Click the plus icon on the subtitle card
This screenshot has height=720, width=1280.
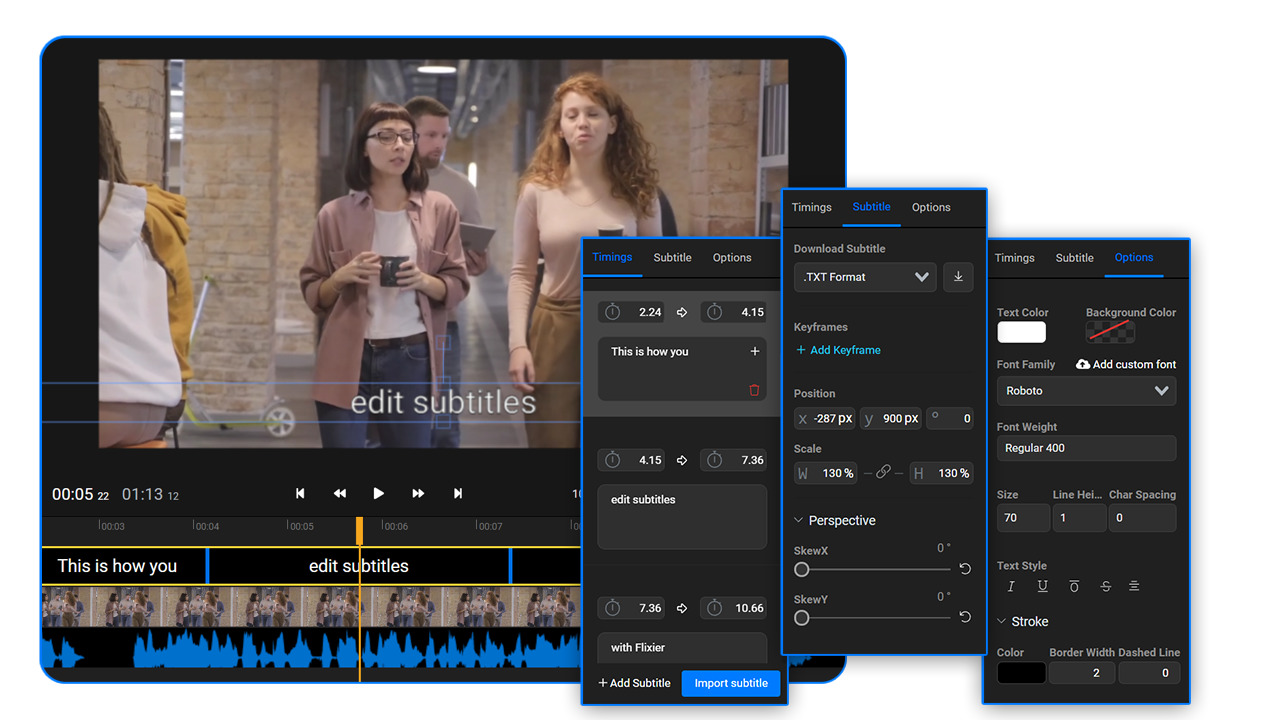(x=756, y=351)
